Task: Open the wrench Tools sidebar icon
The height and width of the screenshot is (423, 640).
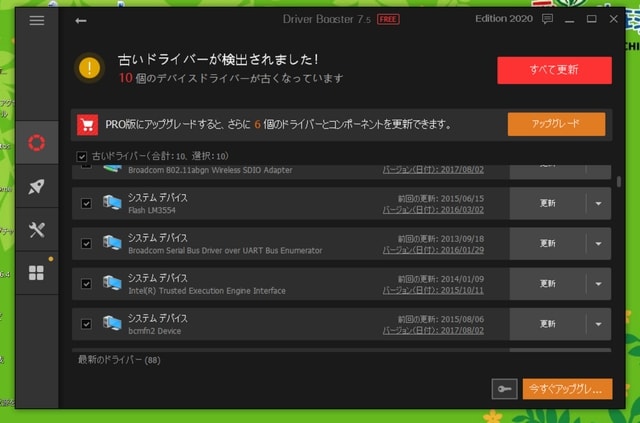Action: tap(37, 229)
